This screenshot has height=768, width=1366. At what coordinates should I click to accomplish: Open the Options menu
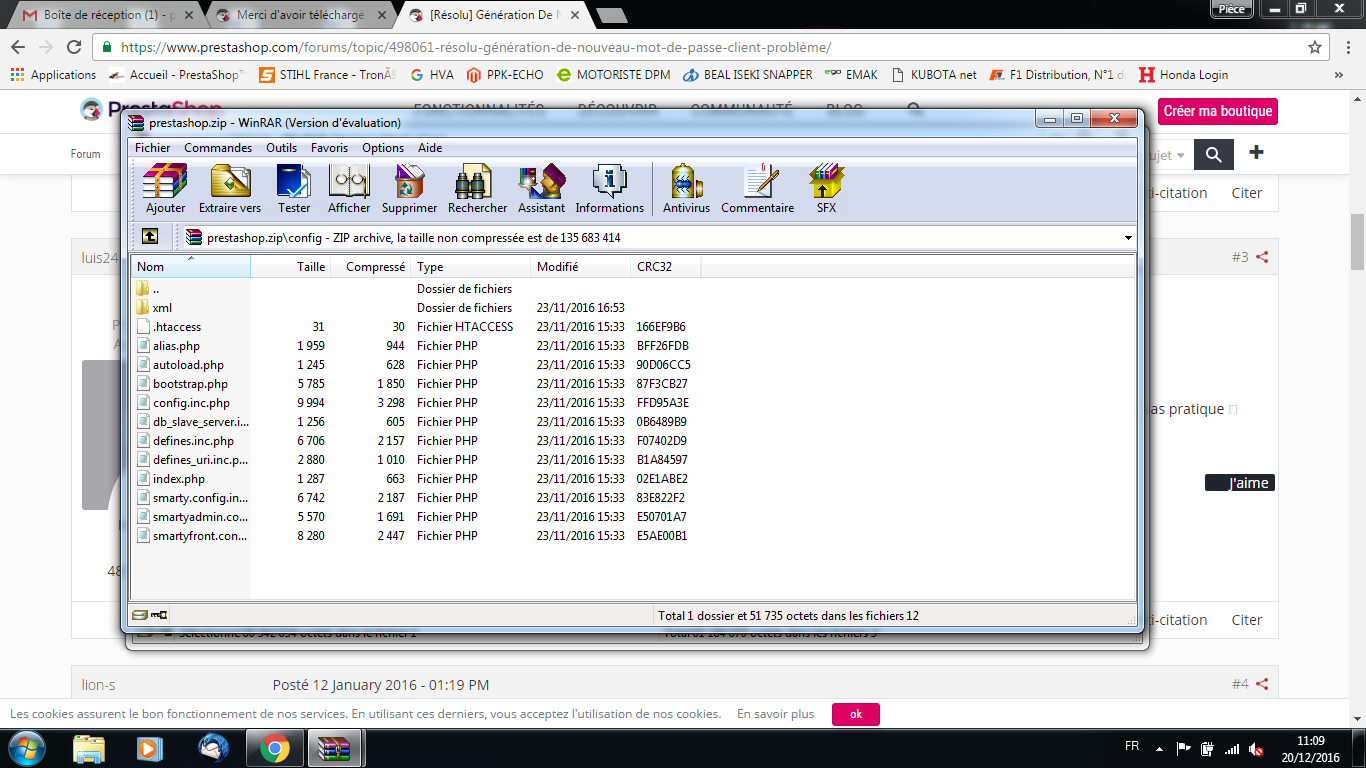click(x=383, y=148)
